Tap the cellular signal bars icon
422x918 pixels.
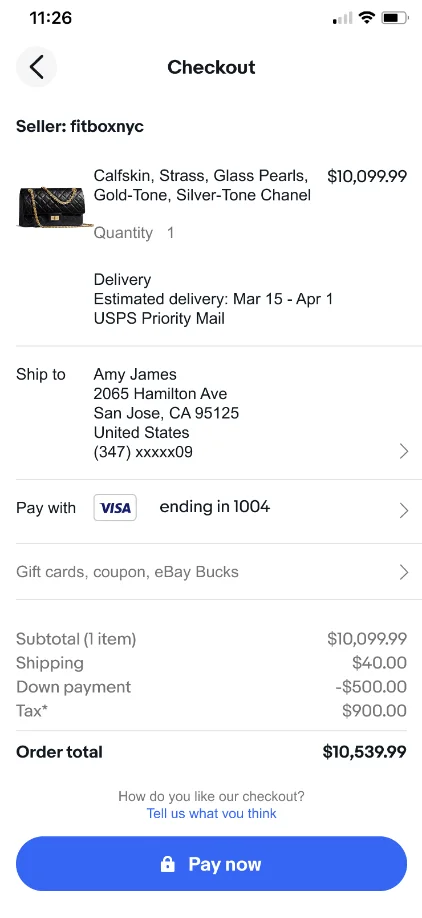pyautogui.click(x=342, y=19)
